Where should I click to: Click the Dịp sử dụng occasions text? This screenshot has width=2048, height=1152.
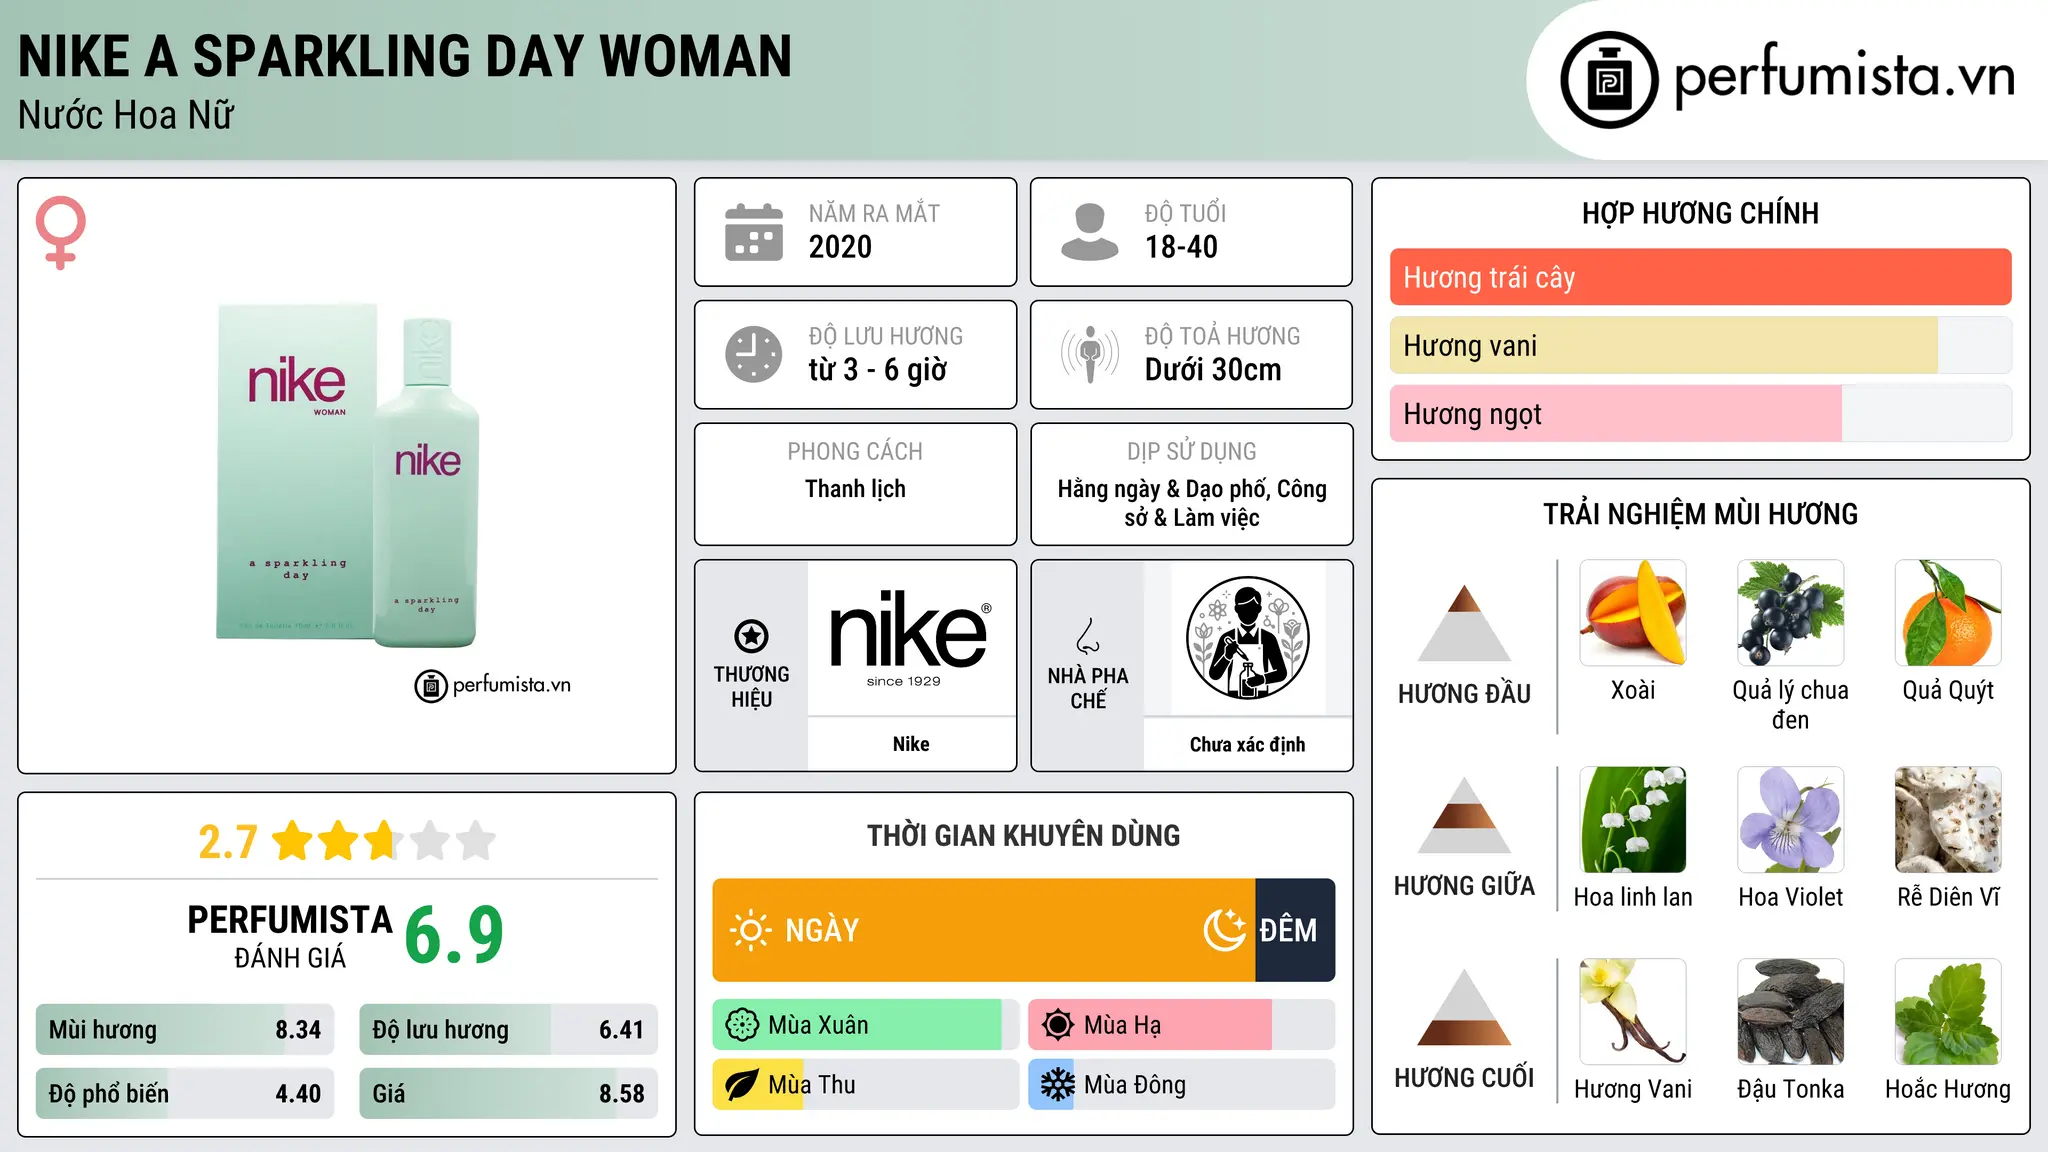click(x=1192, y=503)
